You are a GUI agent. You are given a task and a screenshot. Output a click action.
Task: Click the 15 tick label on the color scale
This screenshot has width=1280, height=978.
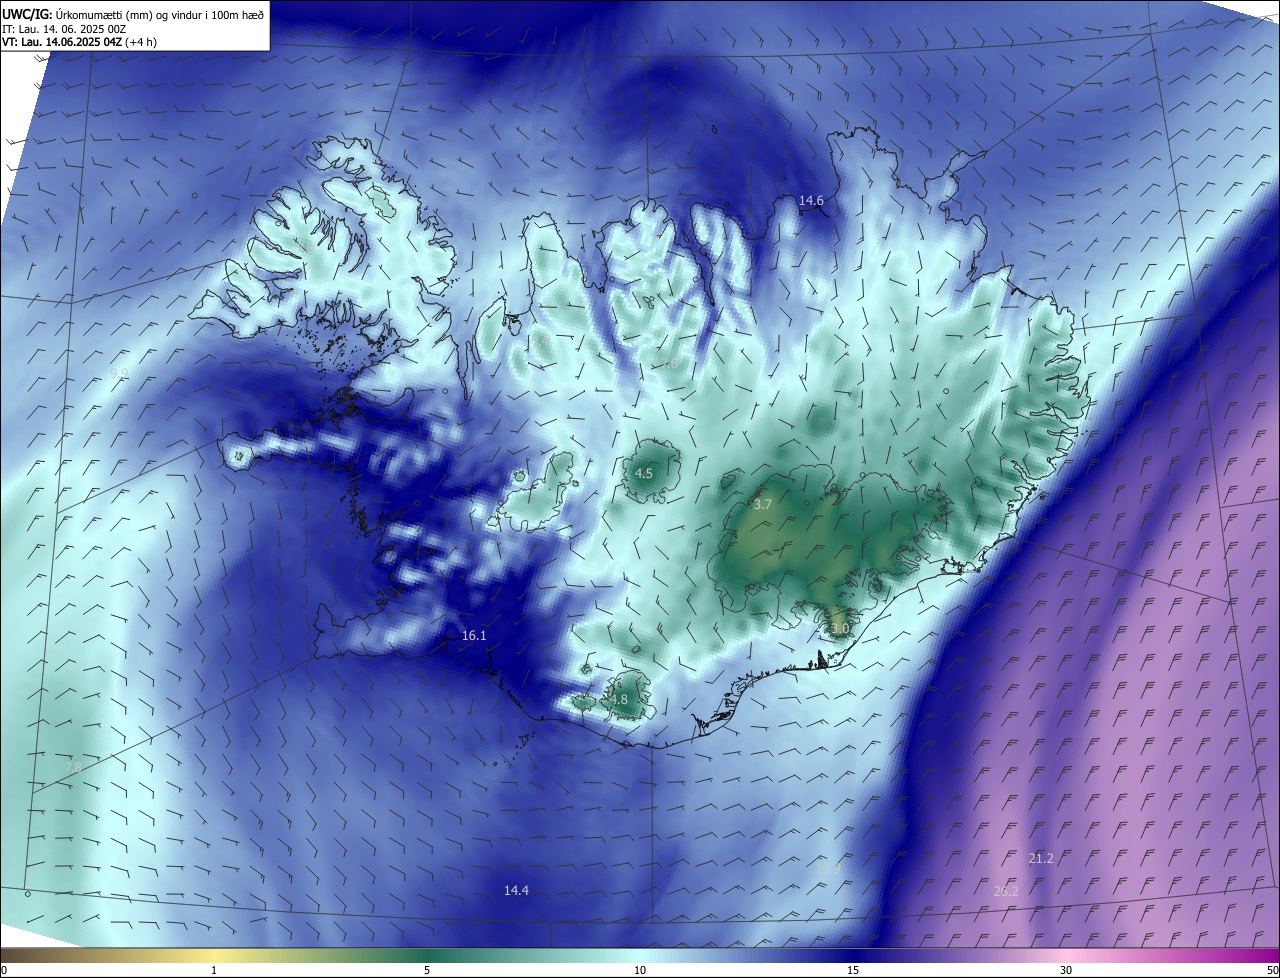tap(853, 970)
